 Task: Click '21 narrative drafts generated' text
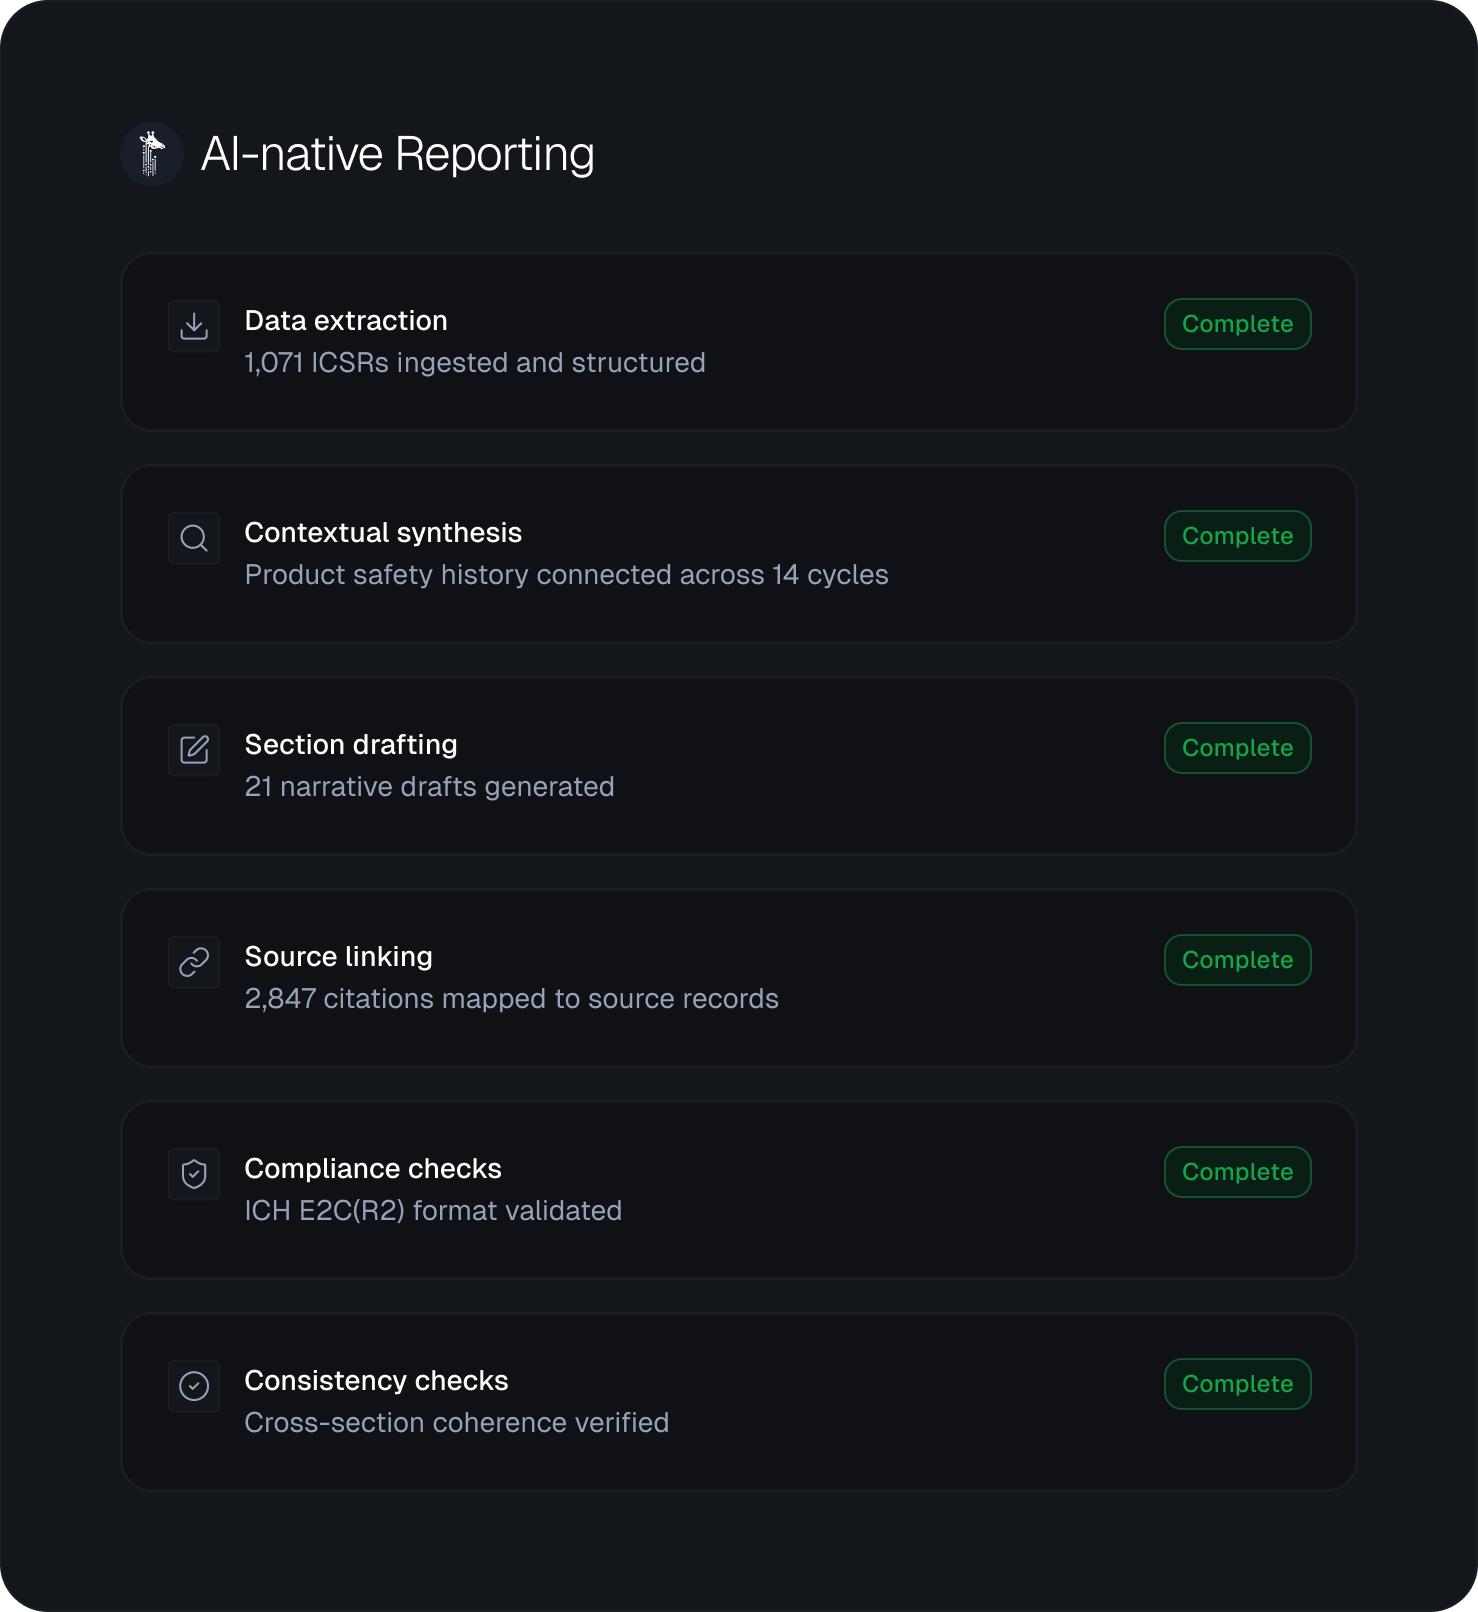point(430,787)
